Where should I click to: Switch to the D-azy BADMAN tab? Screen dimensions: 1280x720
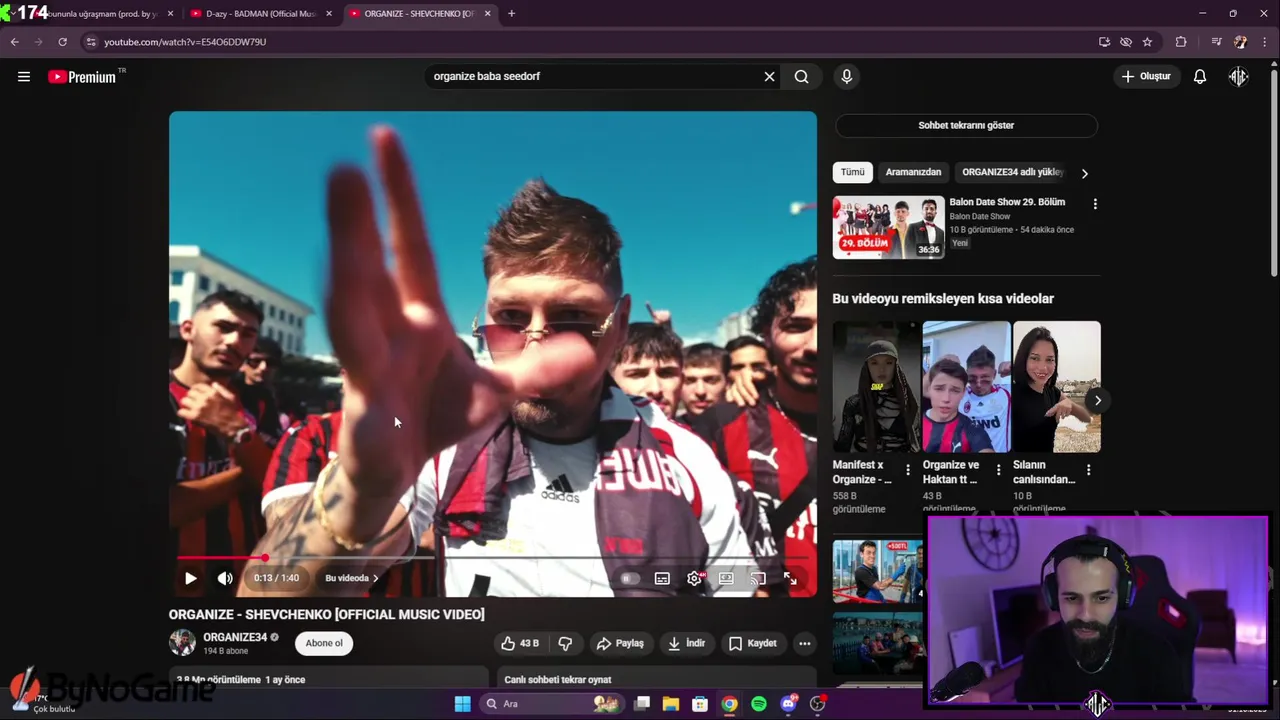[260, 14]
